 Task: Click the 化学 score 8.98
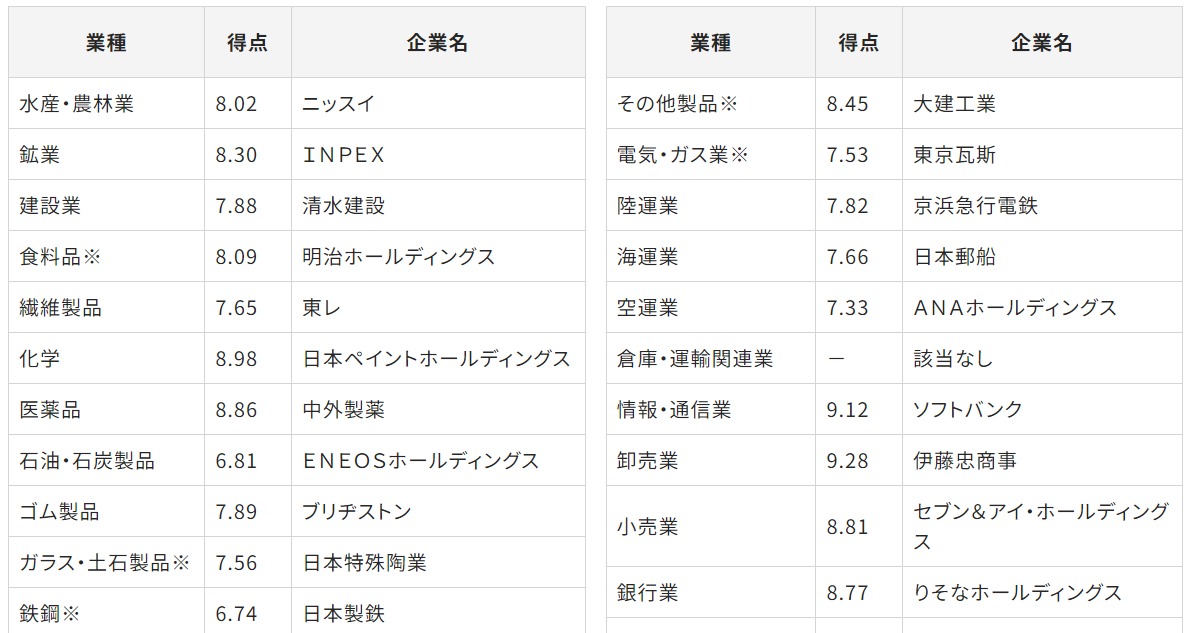click(x=236, y=359)
